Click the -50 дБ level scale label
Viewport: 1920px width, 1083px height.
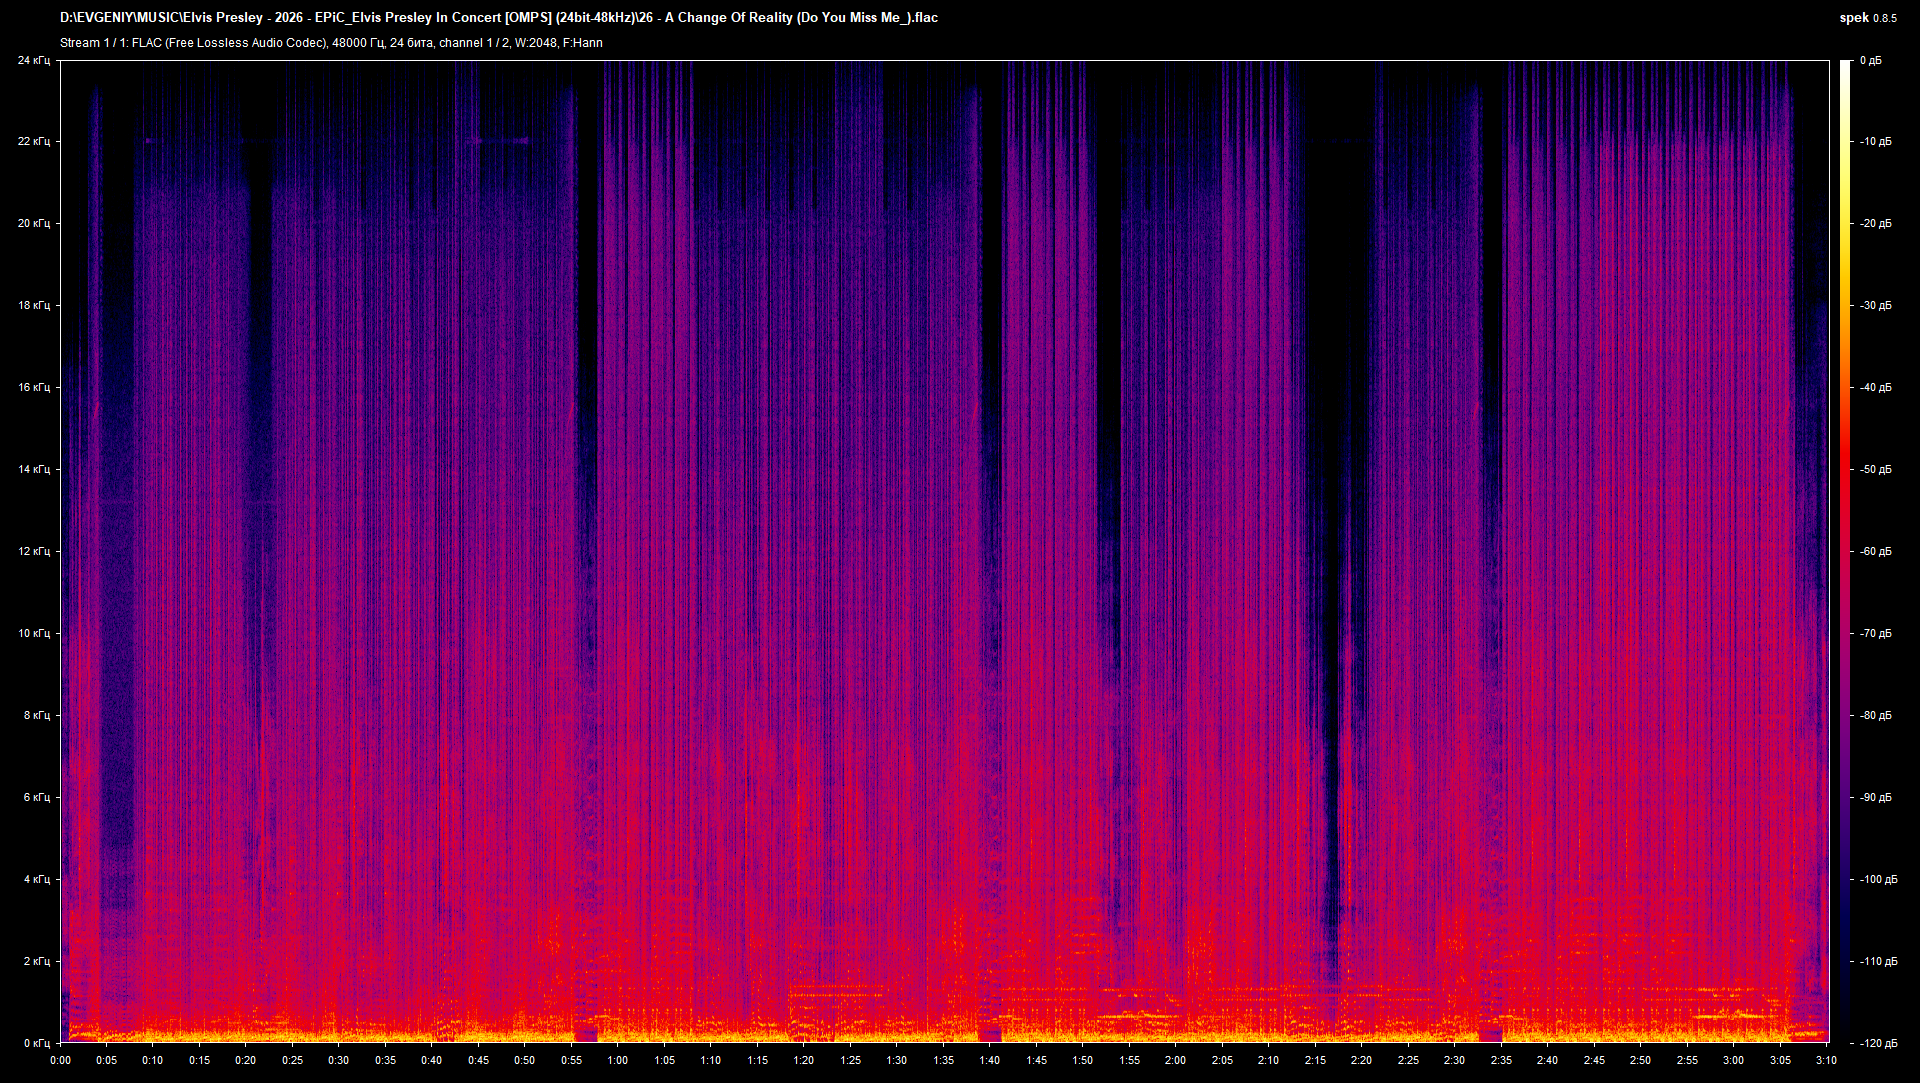point(1876,470)
